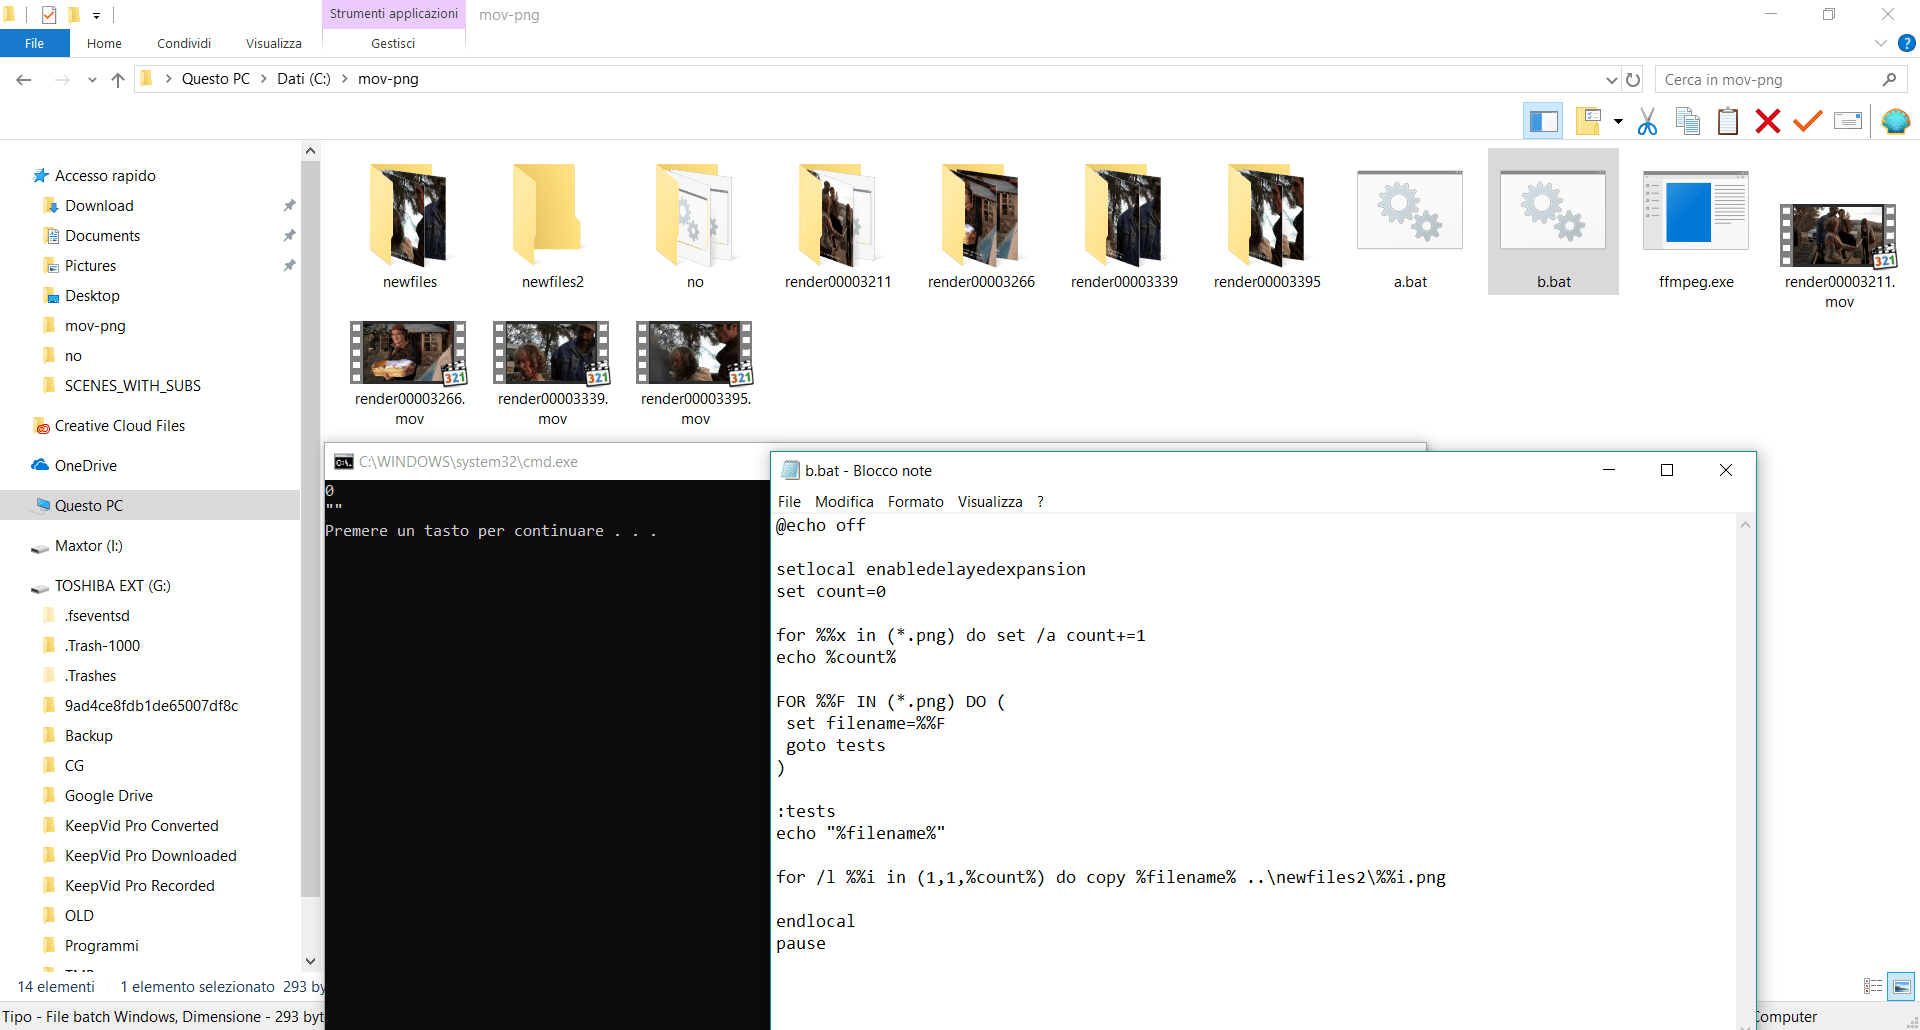This screenshot has height=1030, width=1920.
Task: Expand the folder options dropdown arrow
Action: coord(1618,122)
